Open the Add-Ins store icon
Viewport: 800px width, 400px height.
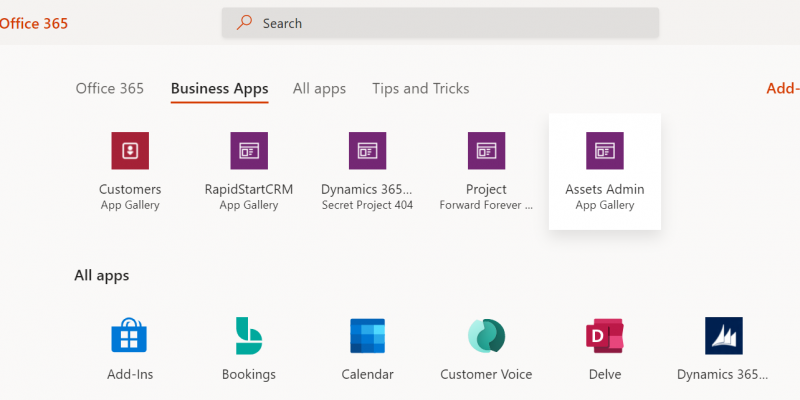point(129,336)
